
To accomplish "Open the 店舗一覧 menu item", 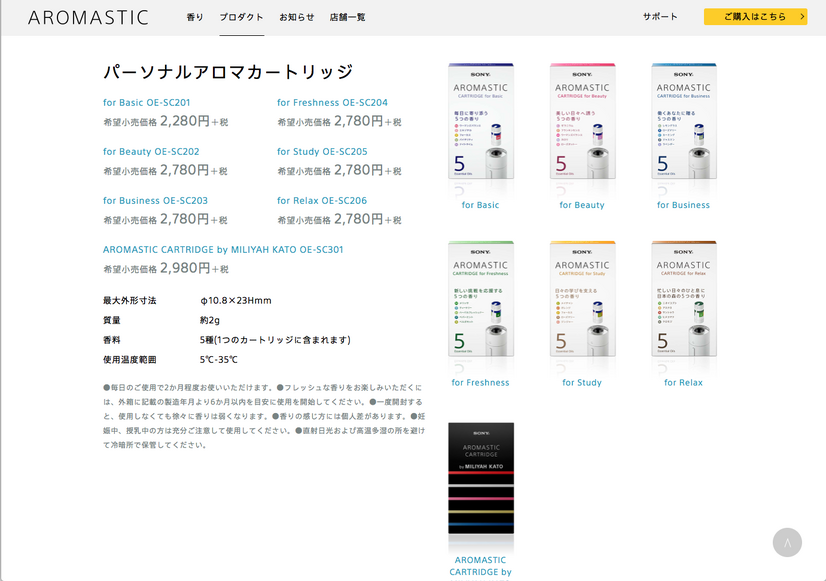I will [347, 17].
